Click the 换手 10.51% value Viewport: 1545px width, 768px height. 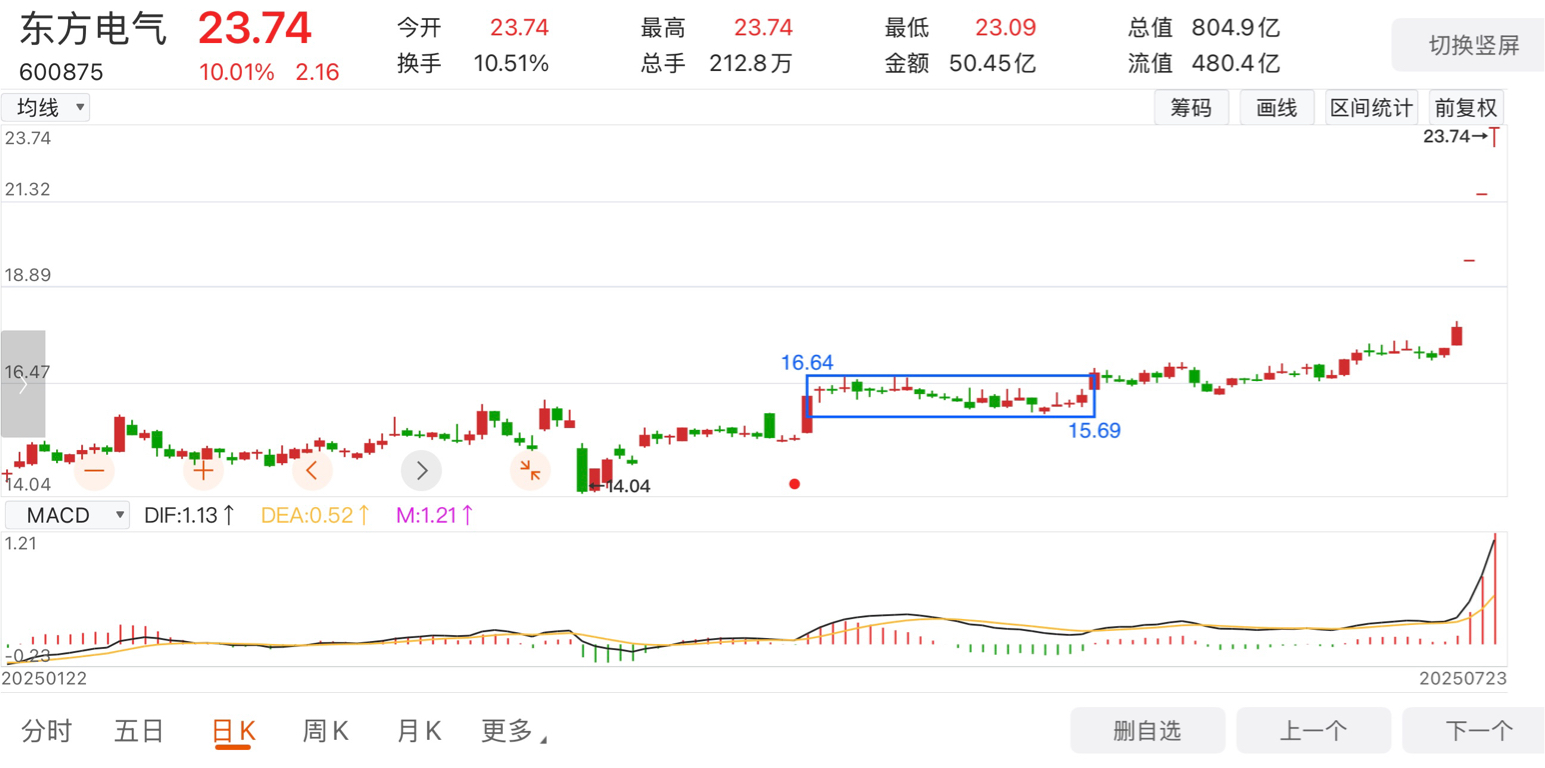click(x=511, y=64)
